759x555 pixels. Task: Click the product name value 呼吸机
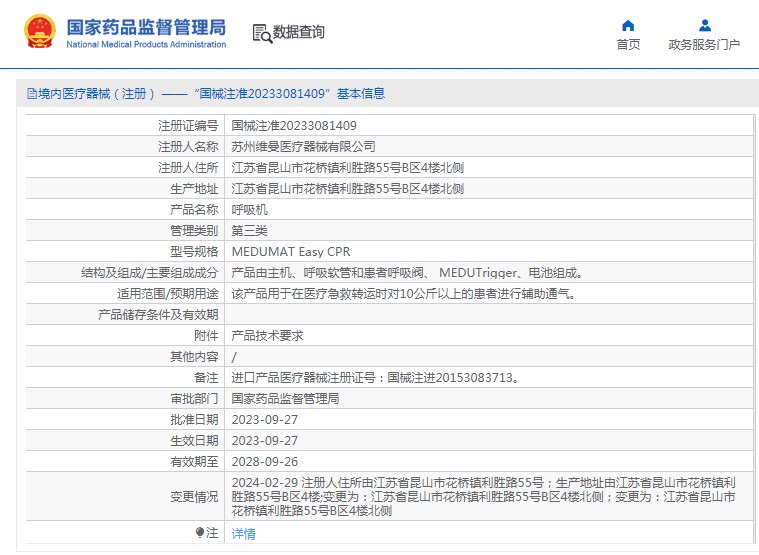pyautogui.click(x=250, y=210)
